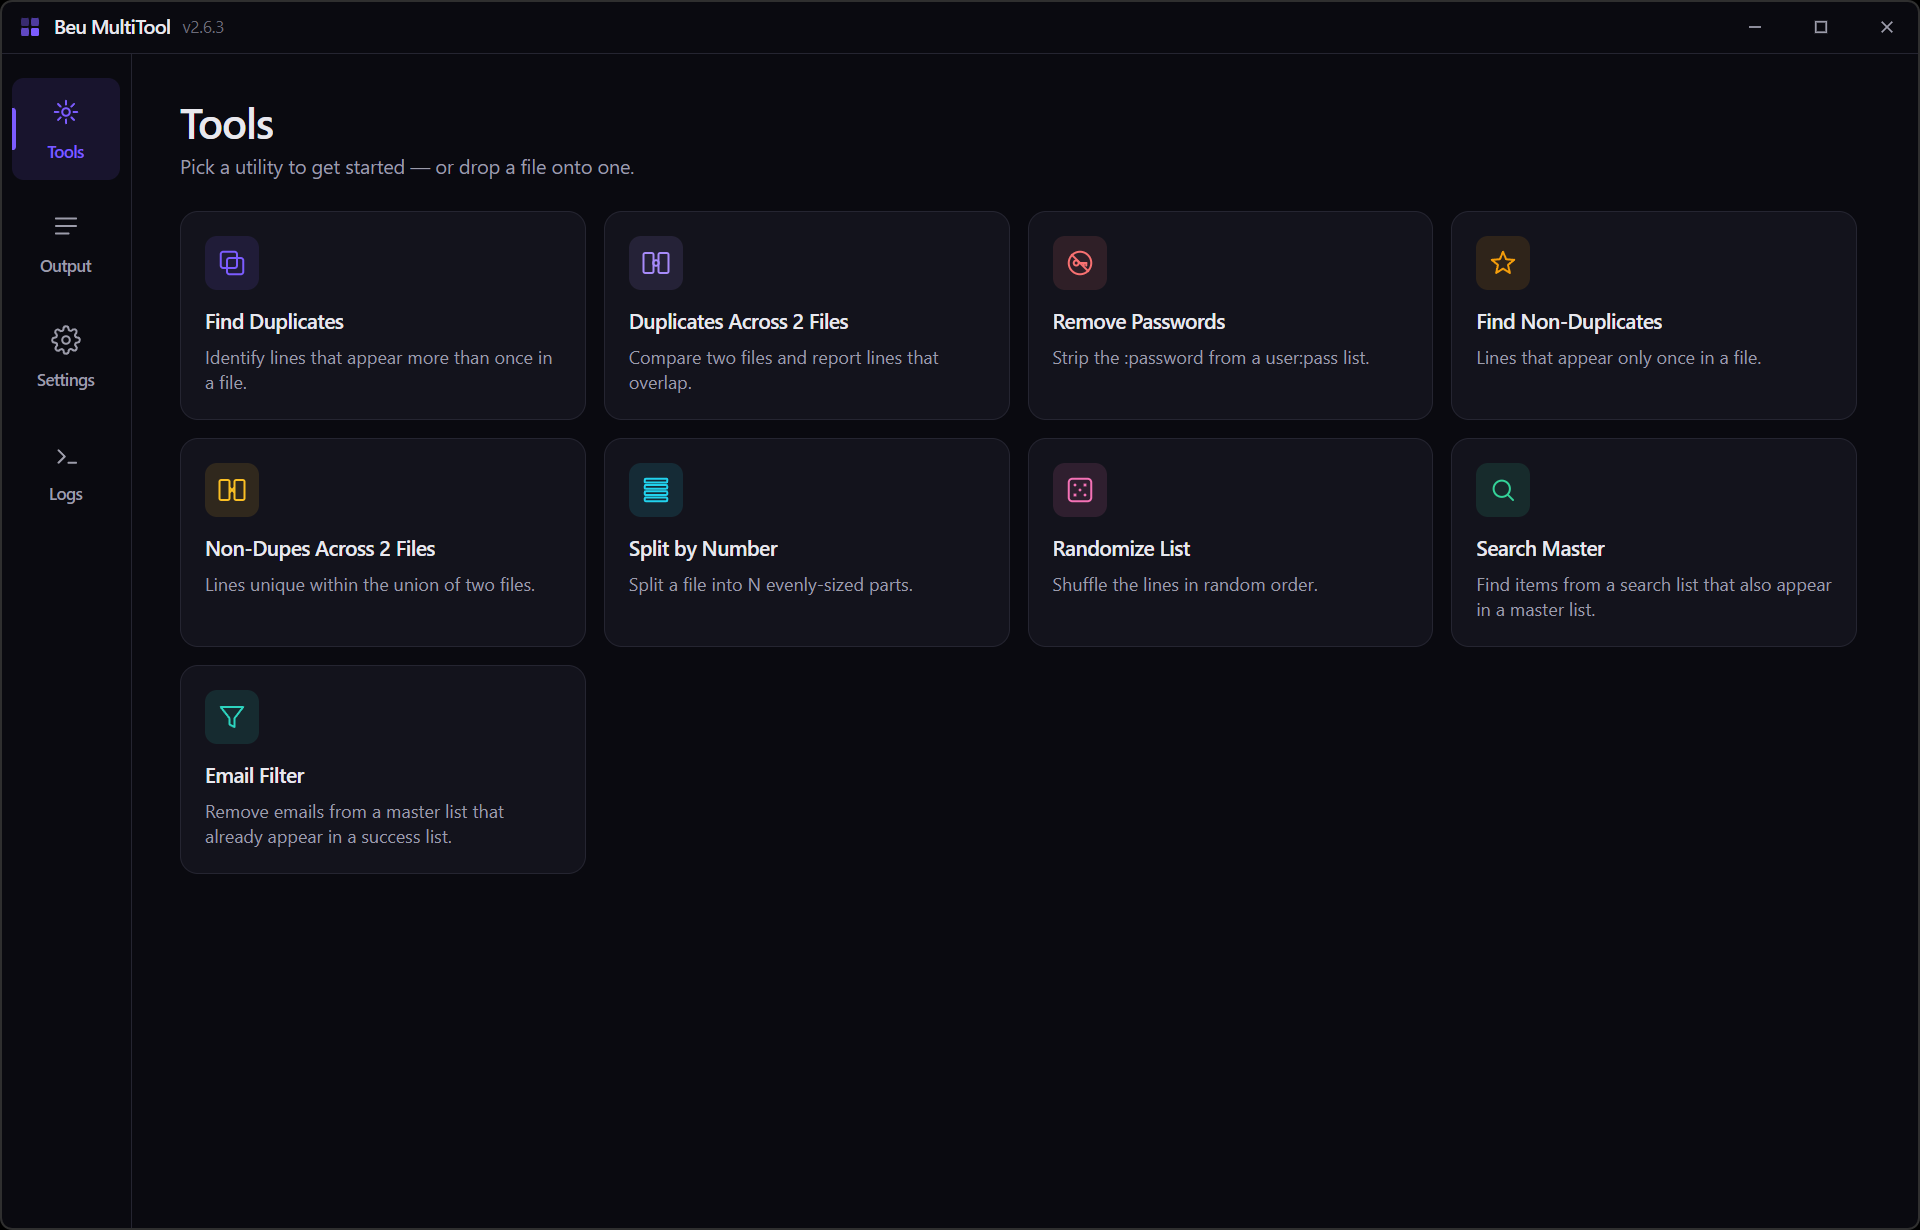This screenshot has height=1230, width=1920.
Task: Switch to the Output sidebar tab
Action: (66, 243)
